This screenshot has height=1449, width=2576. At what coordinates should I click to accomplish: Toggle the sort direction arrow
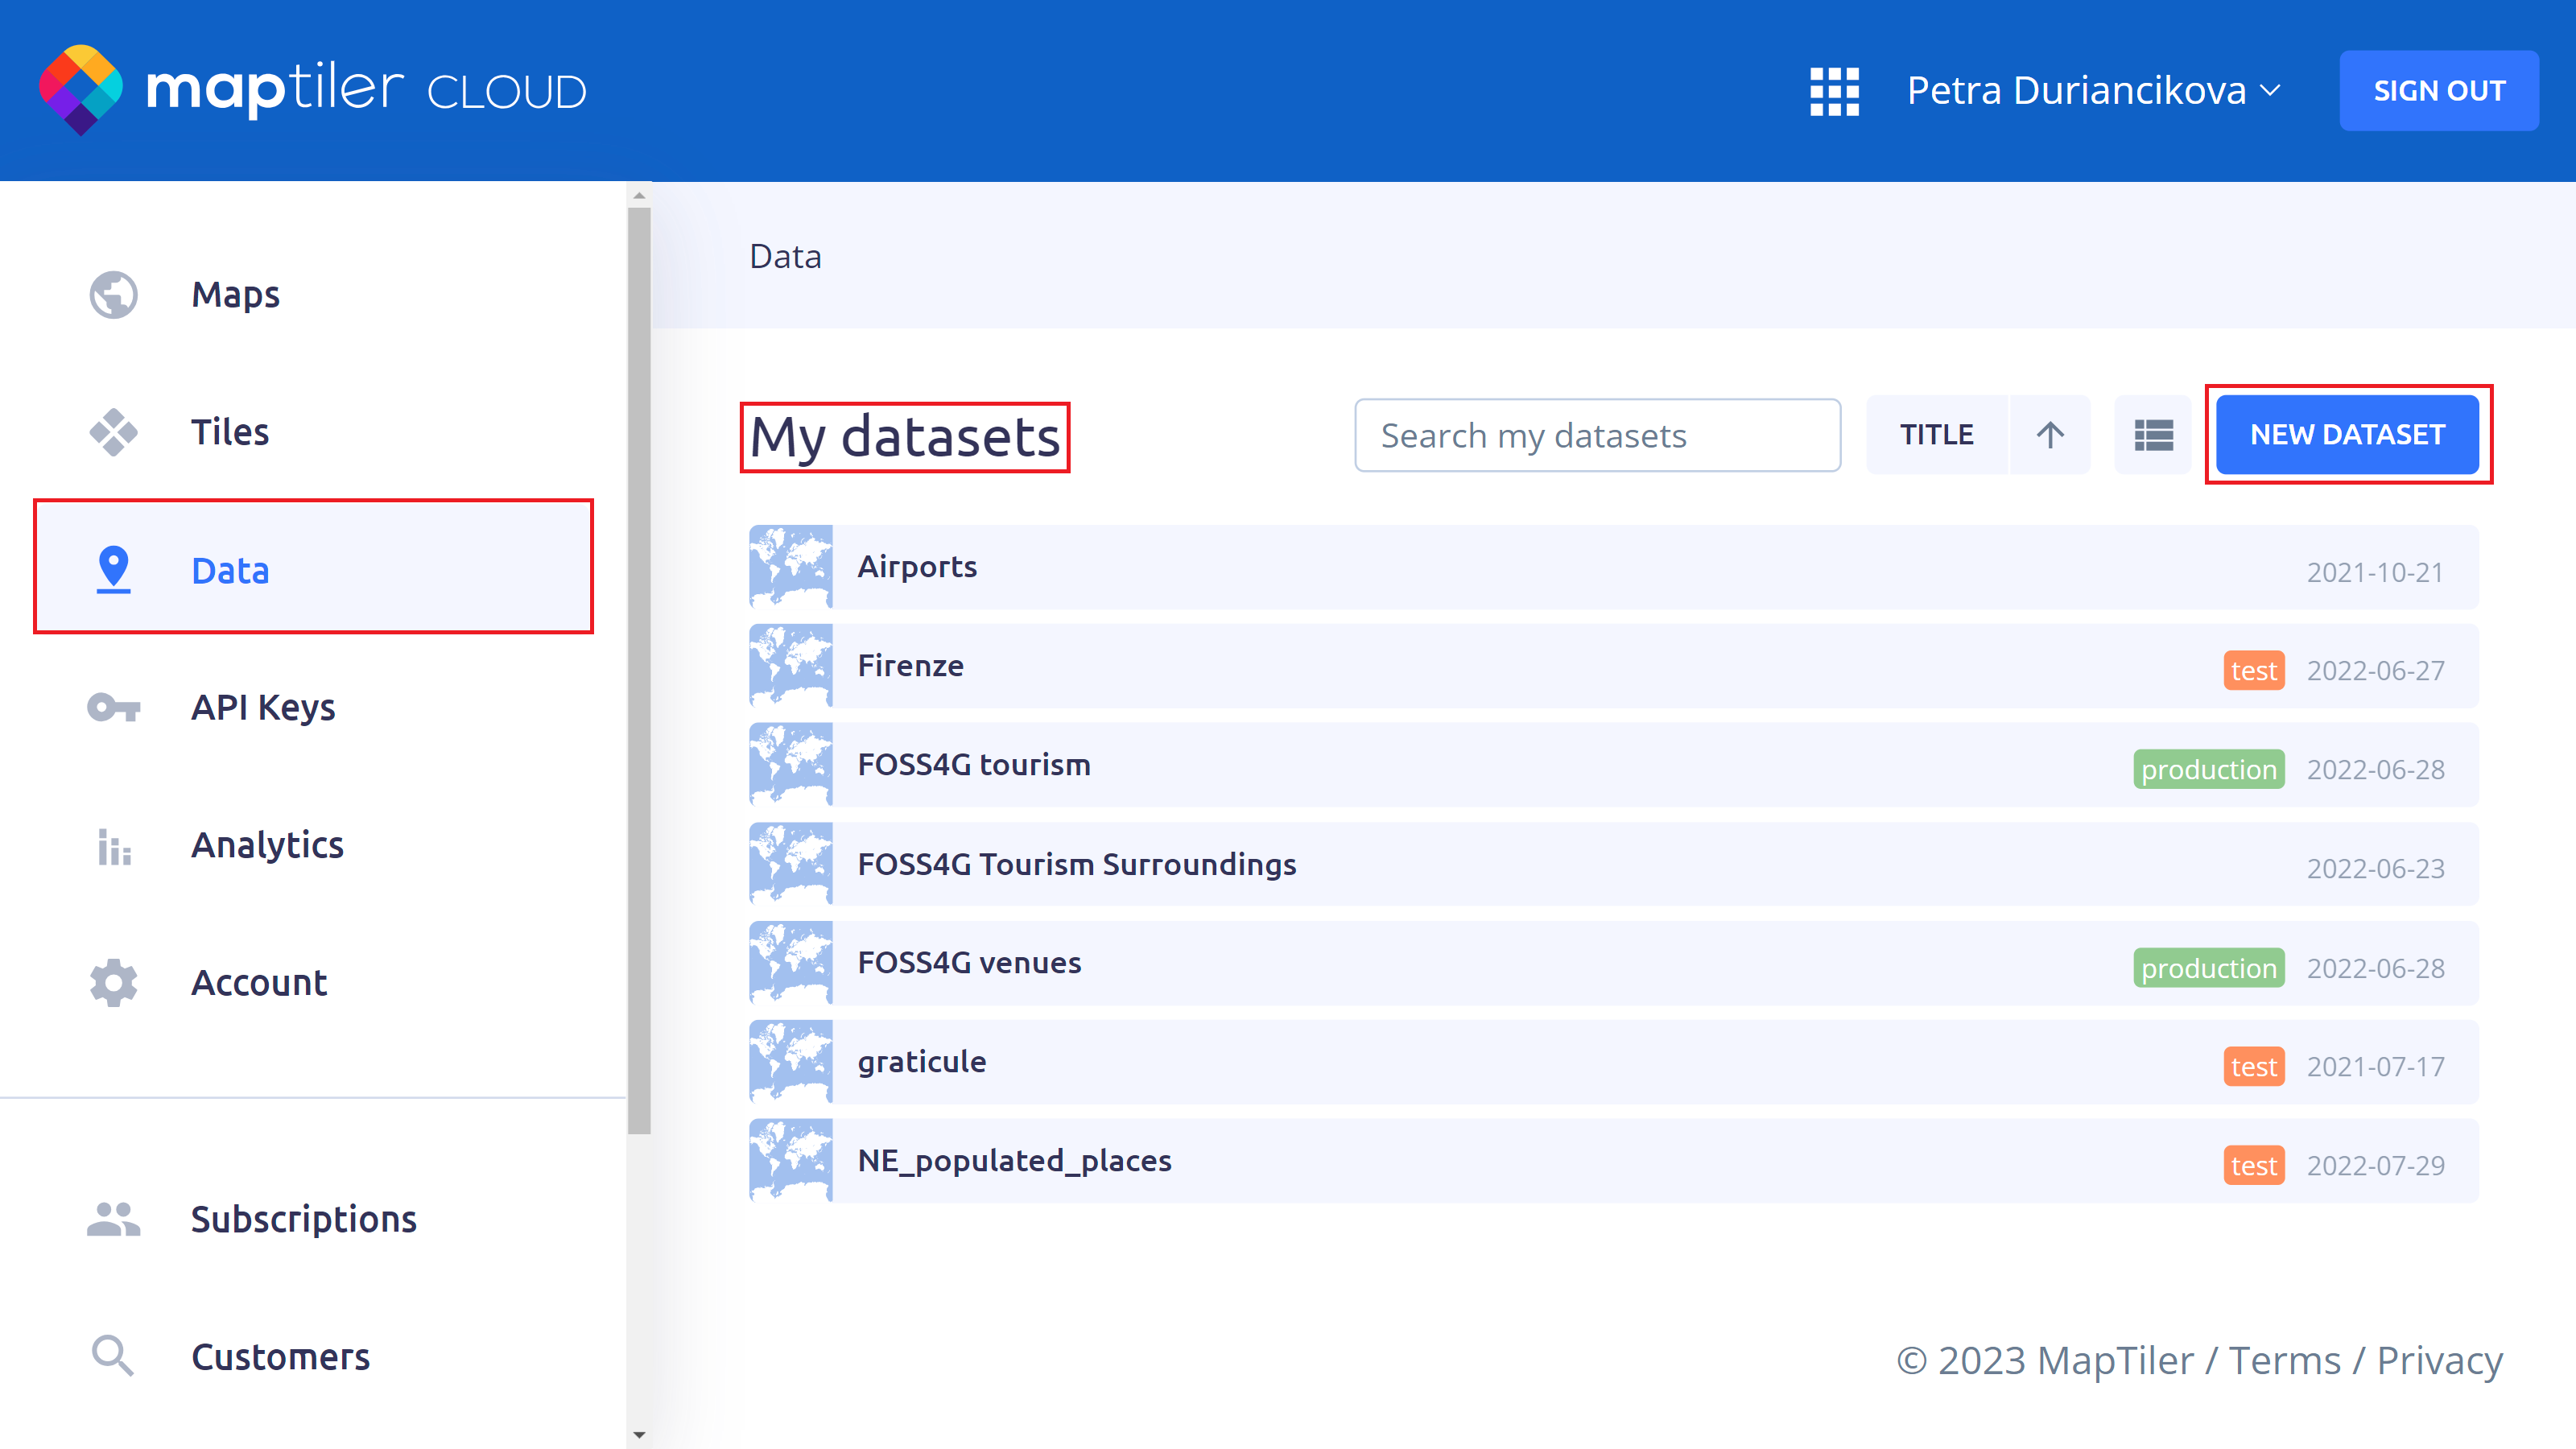[x=2050, y=435]
